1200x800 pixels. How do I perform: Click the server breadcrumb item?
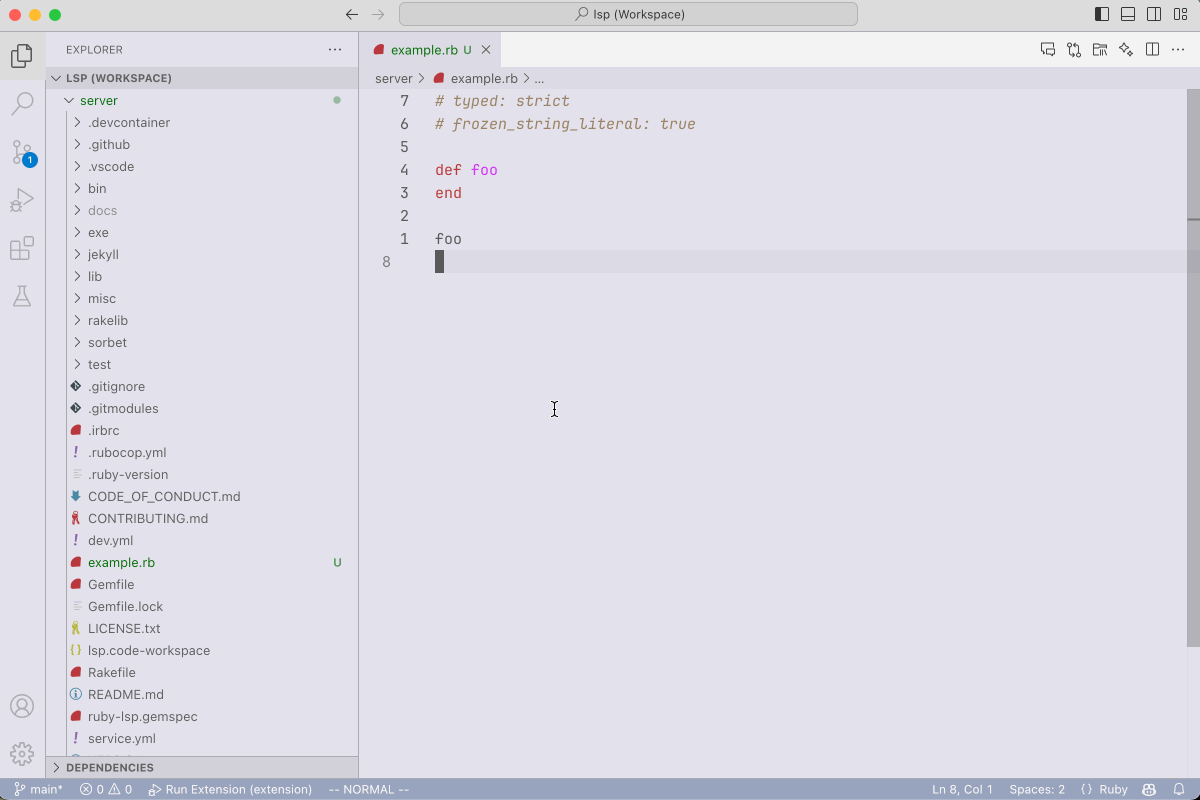(394, 78)
